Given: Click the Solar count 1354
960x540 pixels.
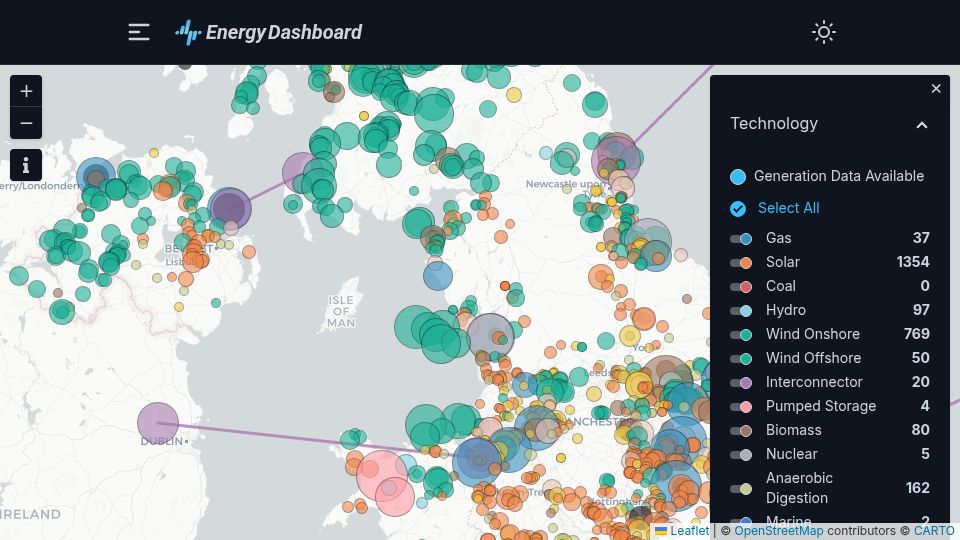Looking at the screenshot, I should pos(913,262).
